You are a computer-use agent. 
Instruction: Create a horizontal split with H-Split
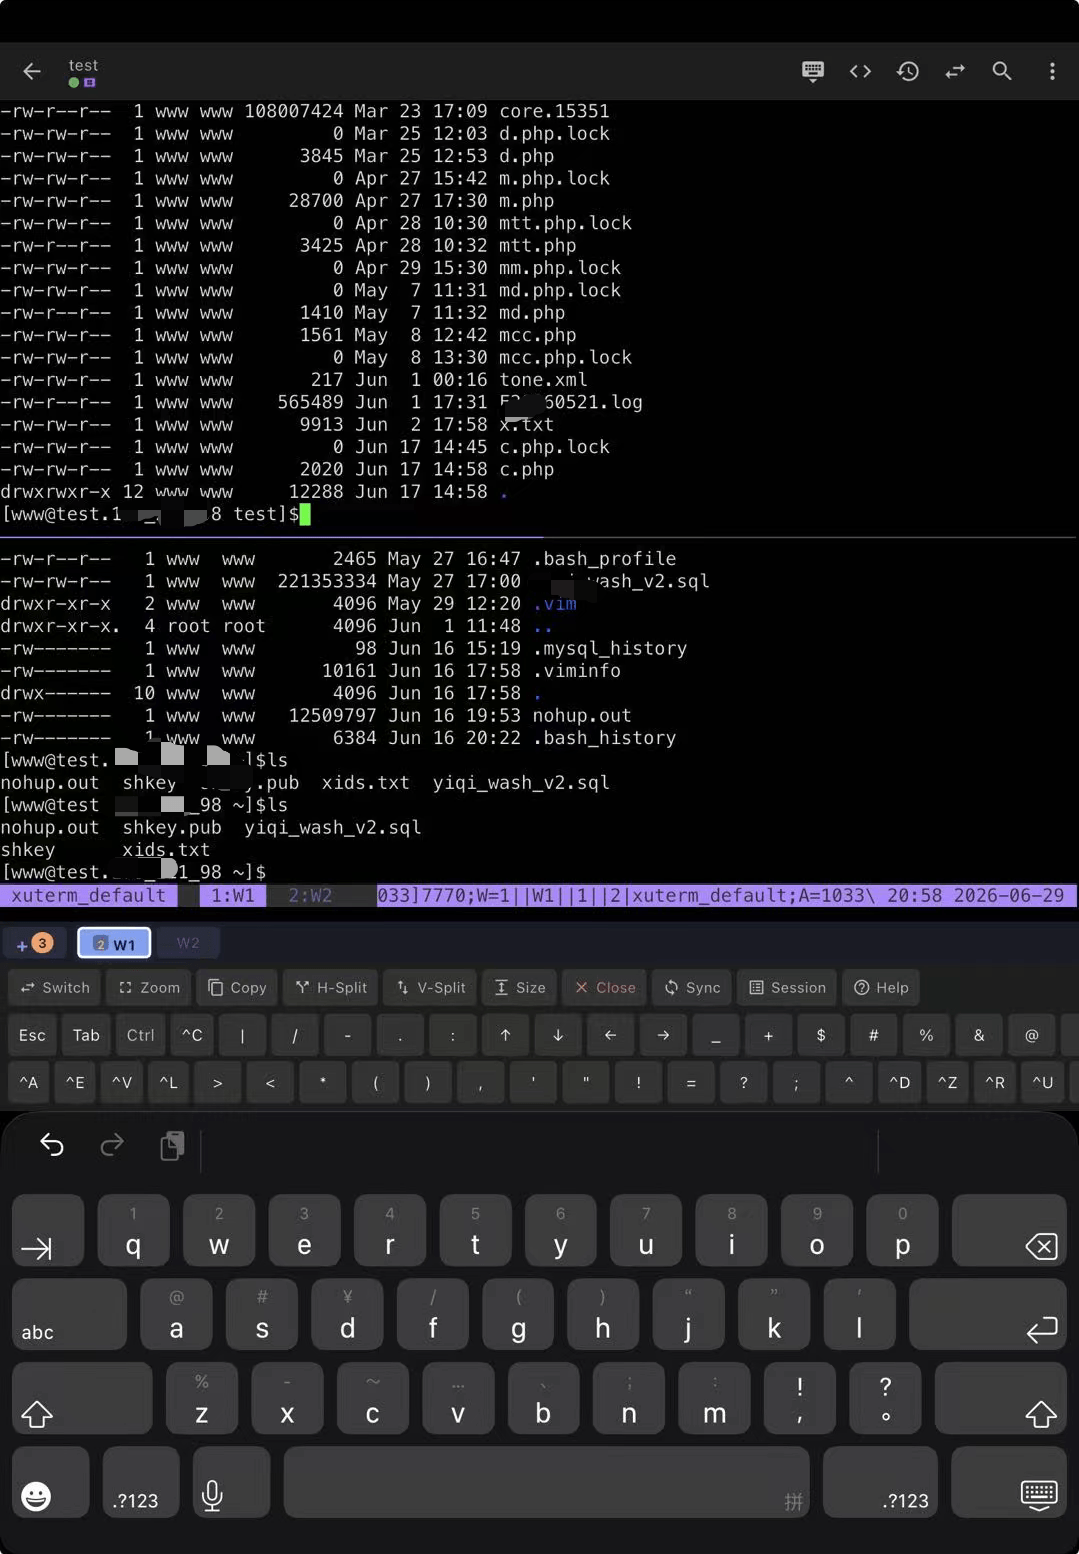coord(331,987)
